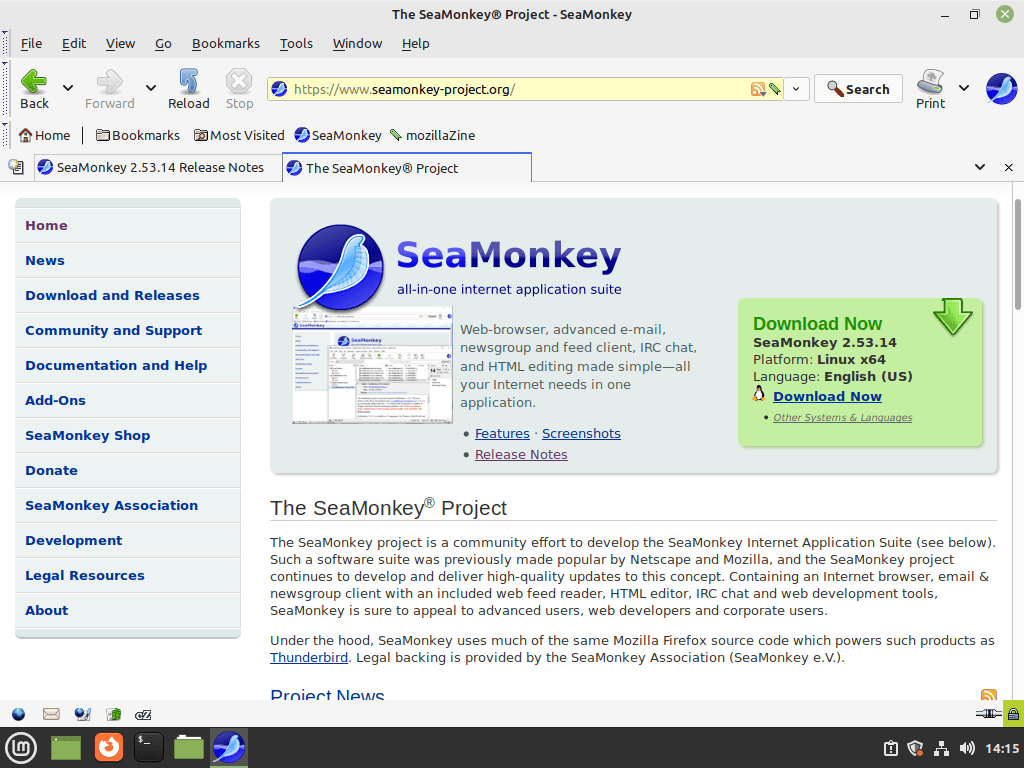This screenshot has width=1024, height=768.
Task: Click the green download arrow icon
Action: click(953, 316)
